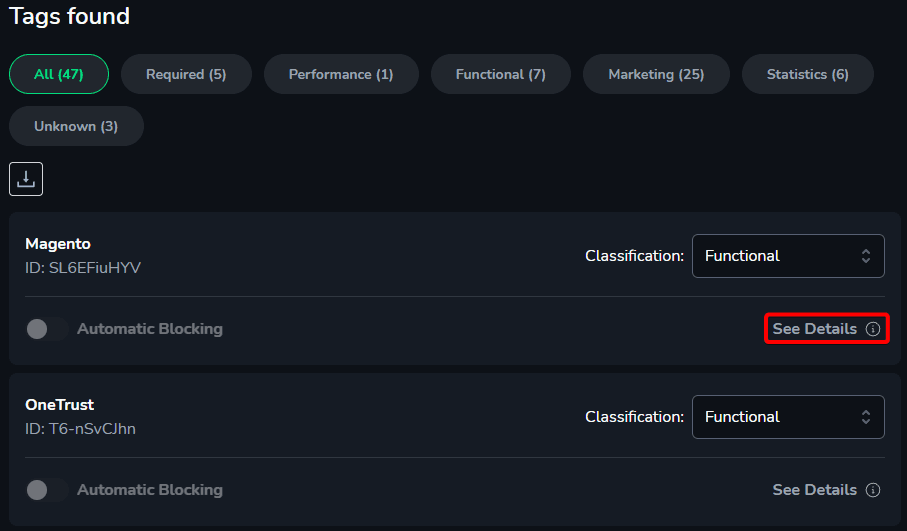Click the arrows icon in OneTrust's classification box

[x=865, y=417]
